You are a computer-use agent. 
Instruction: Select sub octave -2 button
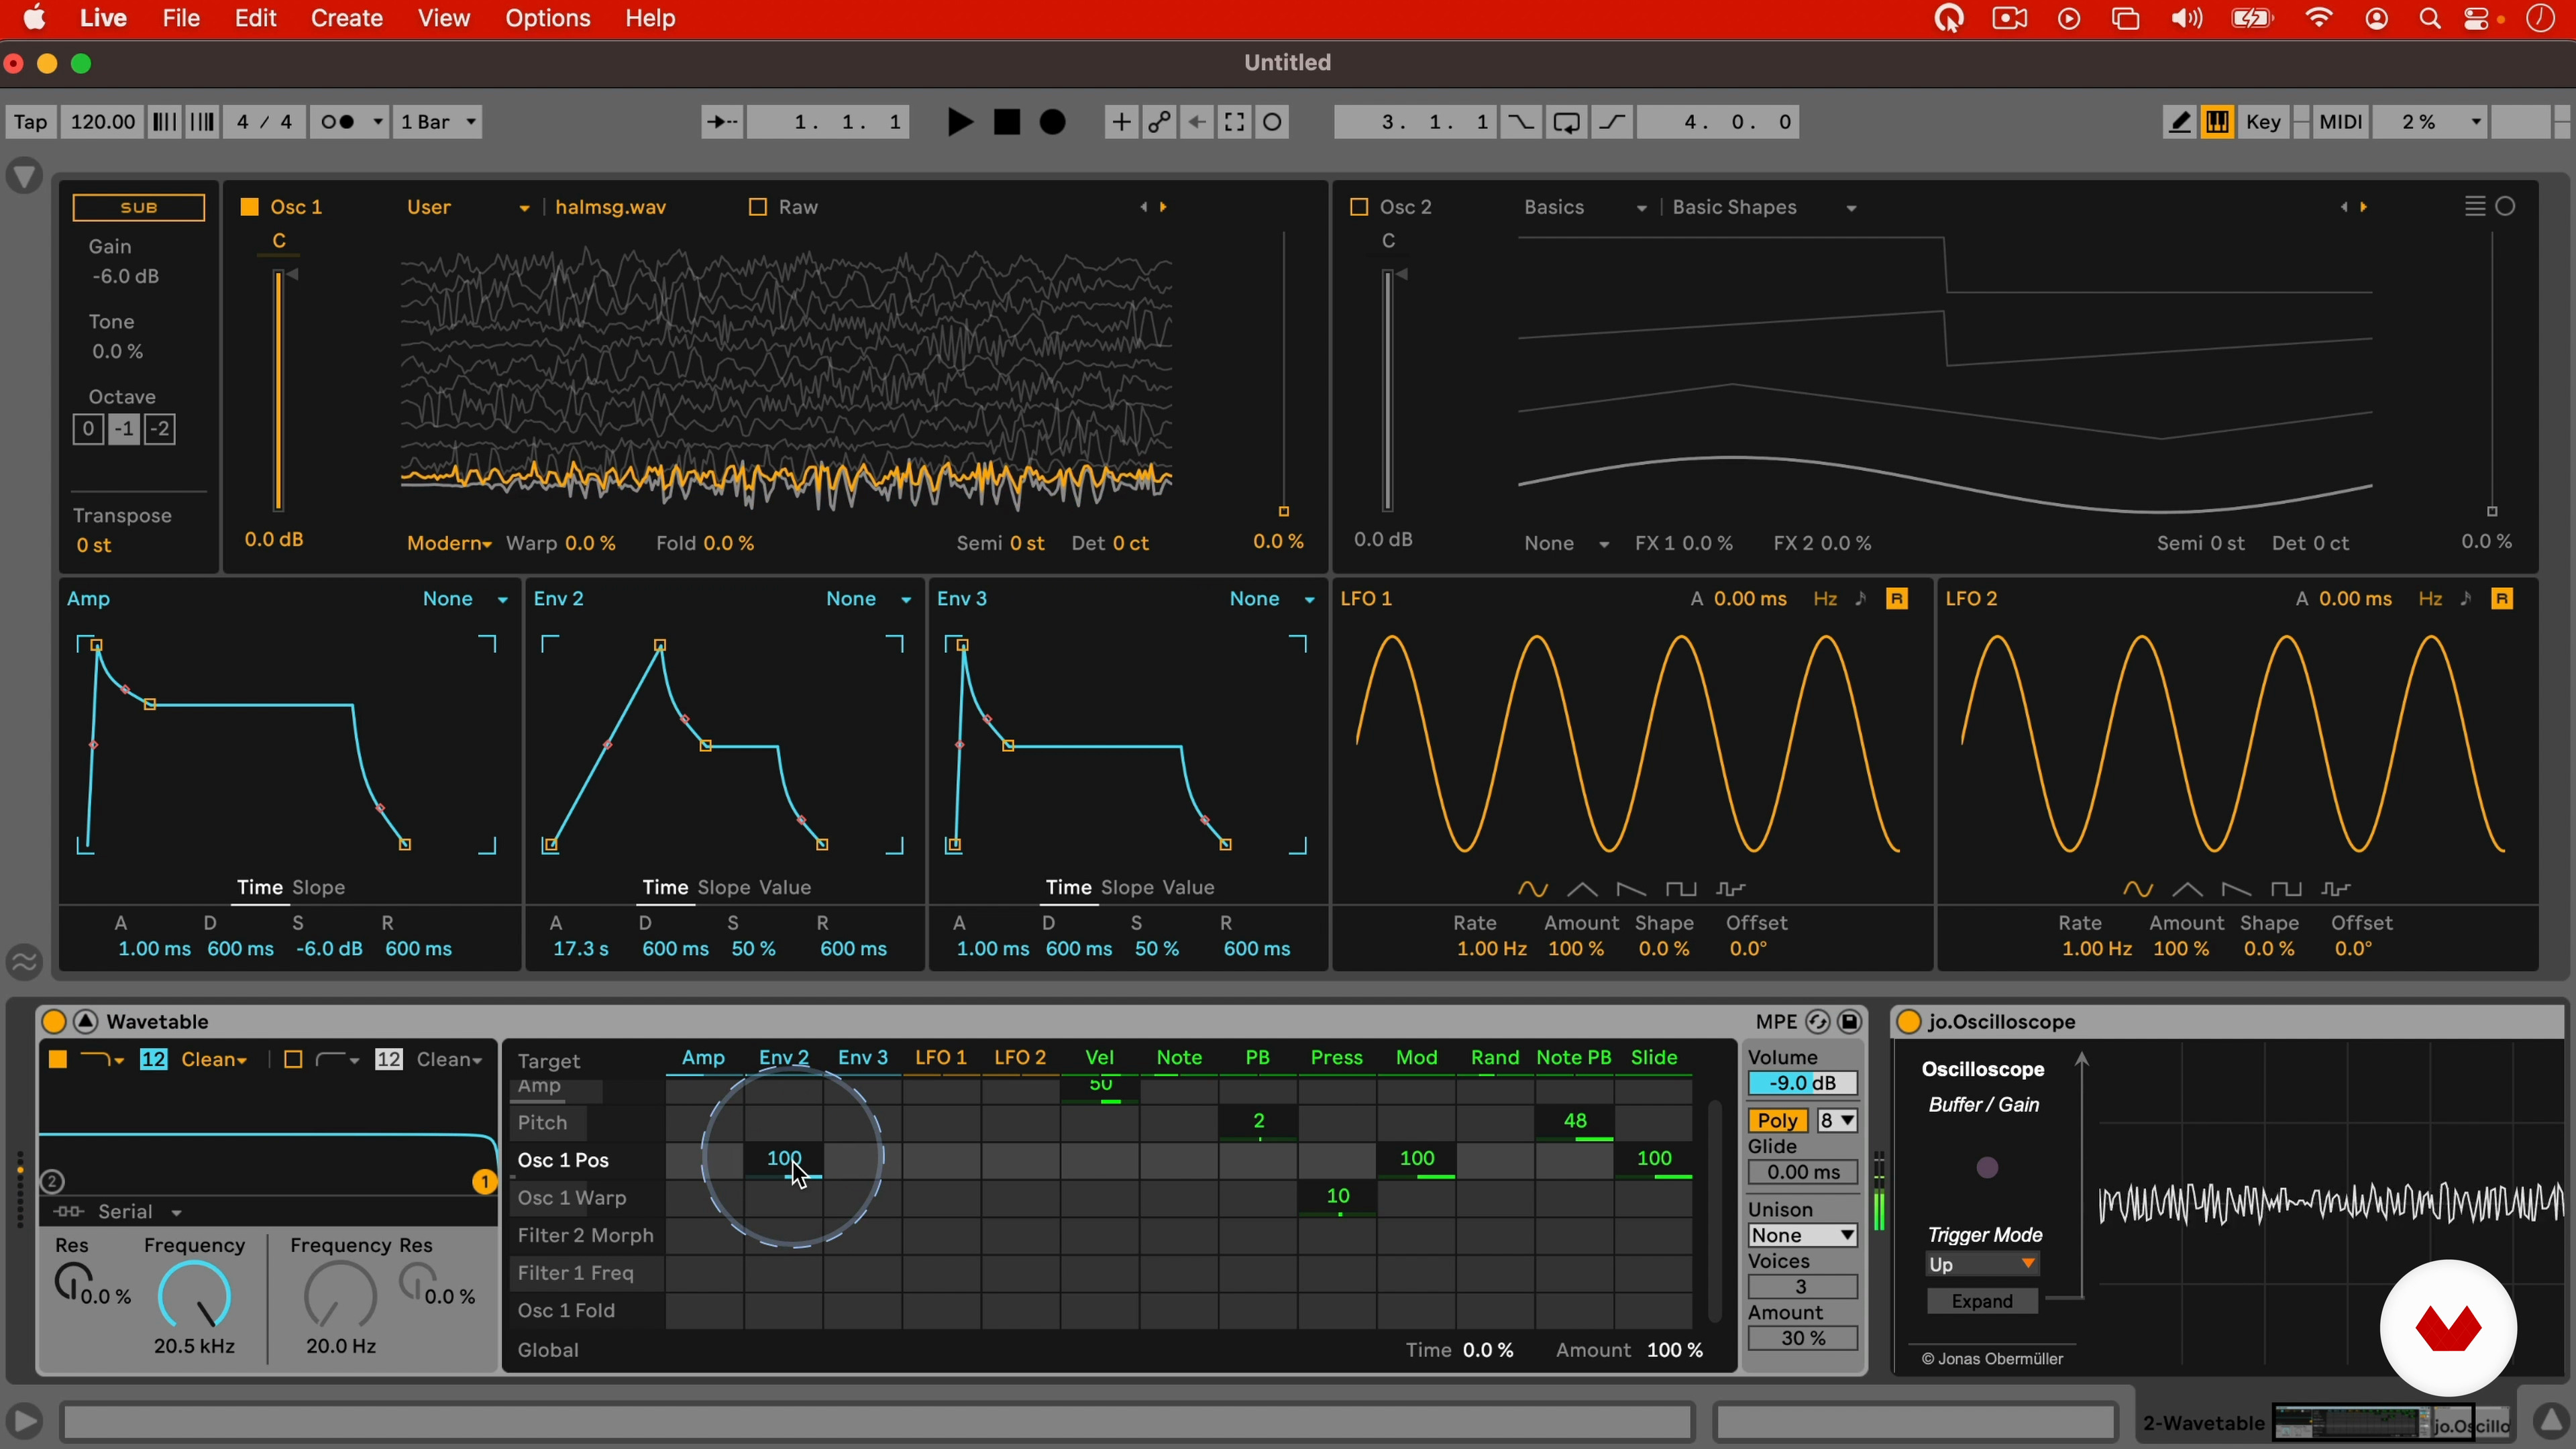point(161,429)
